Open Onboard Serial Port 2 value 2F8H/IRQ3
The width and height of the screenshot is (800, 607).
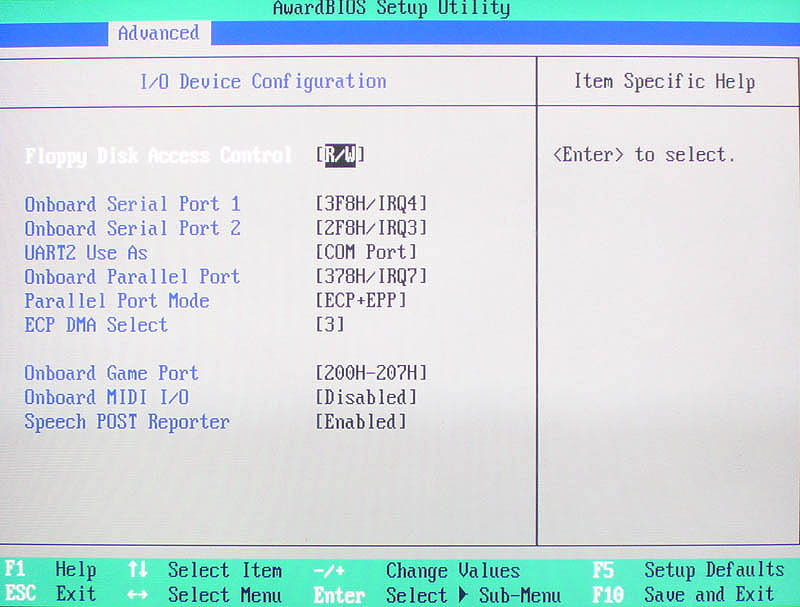(x=371, y=228)
